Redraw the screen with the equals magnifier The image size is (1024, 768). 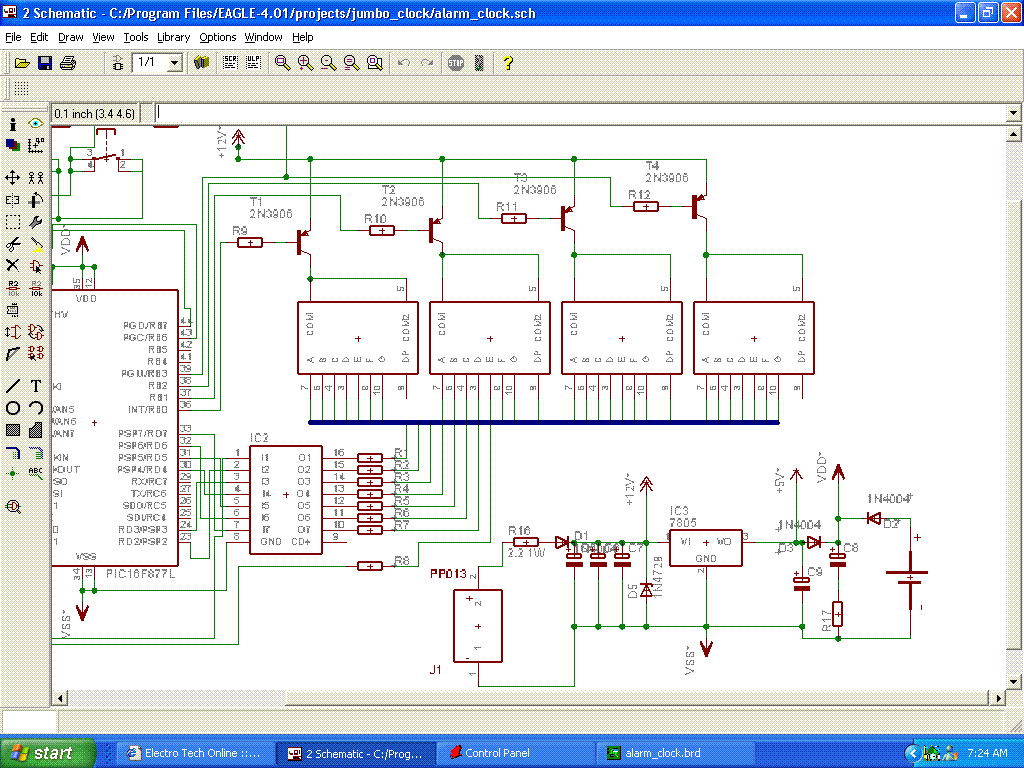coord(351,63)
